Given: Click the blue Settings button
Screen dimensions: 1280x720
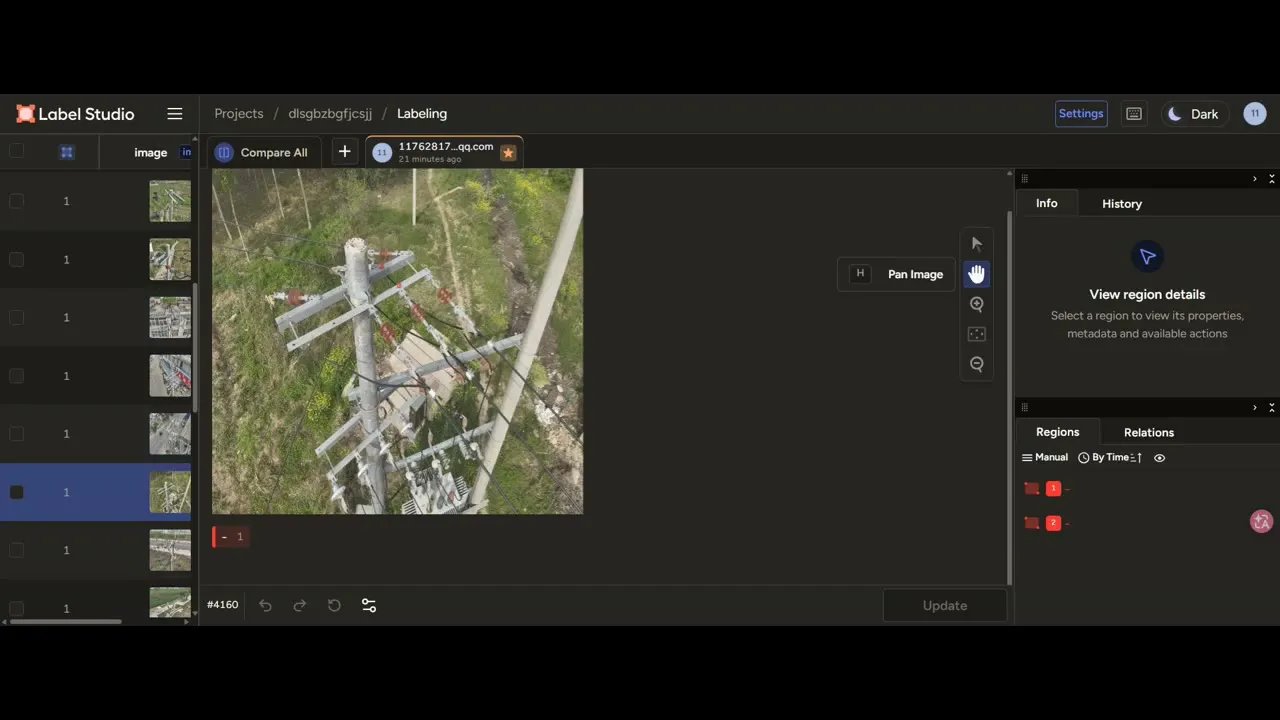Looking at the screenshot, I should click(x=1081, y=114).
